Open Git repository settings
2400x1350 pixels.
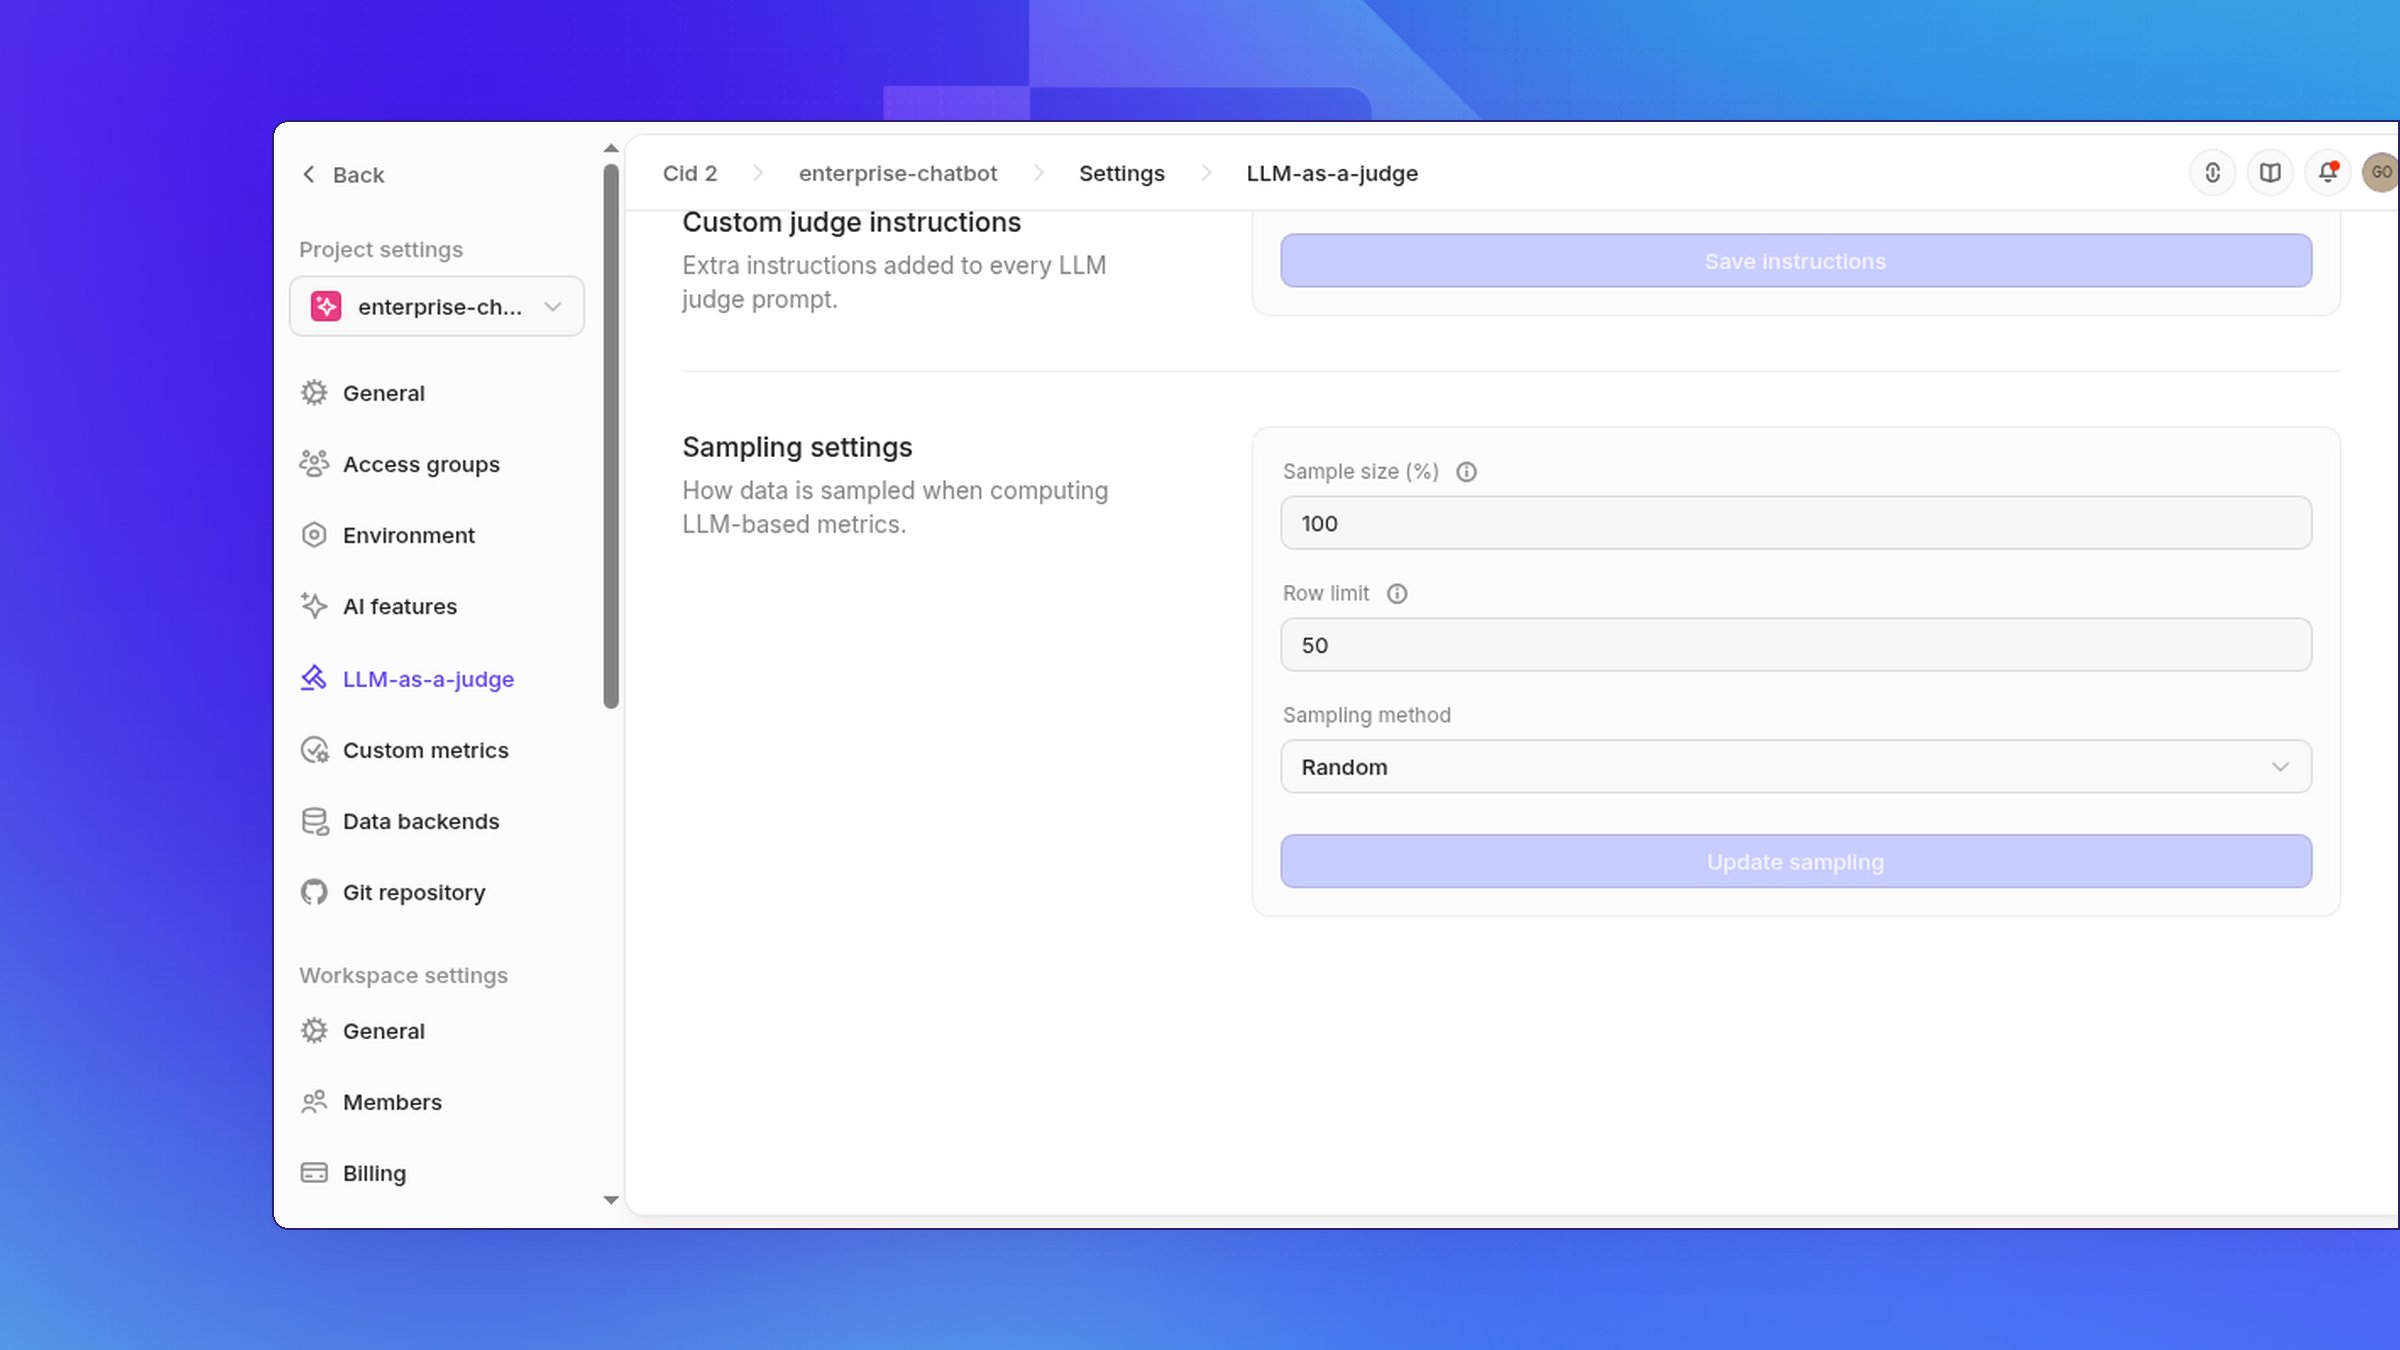pos(414,892)
